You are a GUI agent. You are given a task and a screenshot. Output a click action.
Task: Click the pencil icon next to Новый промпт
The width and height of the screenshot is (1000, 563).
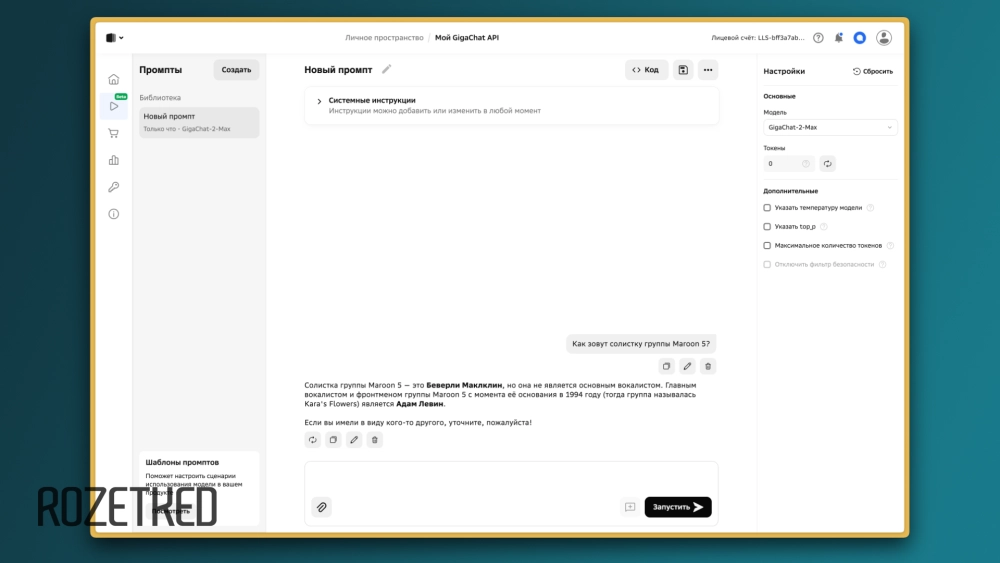[x=387, y=69]
